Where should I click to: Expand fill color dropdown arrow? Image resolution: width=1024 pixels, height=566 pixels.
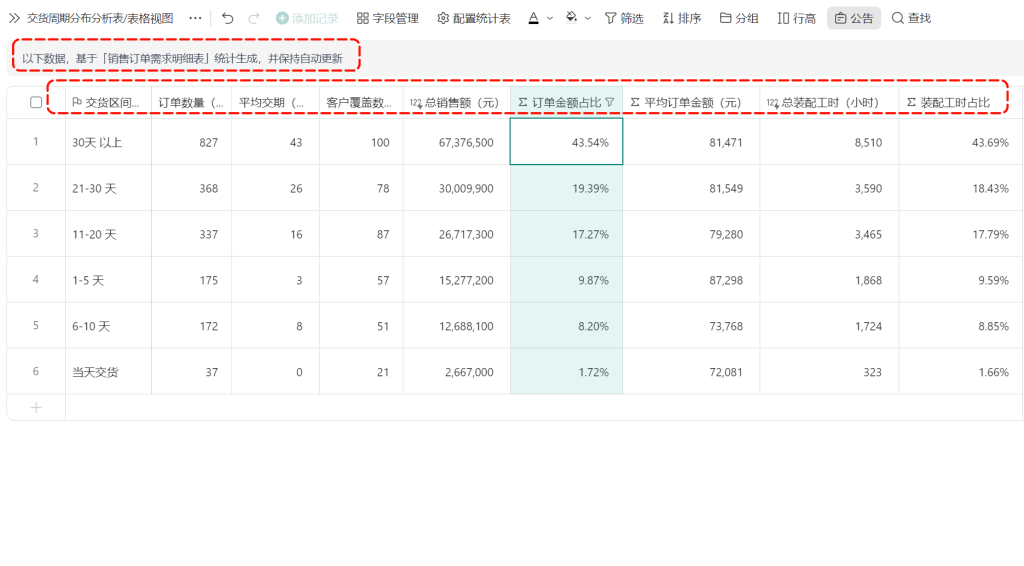588,18
